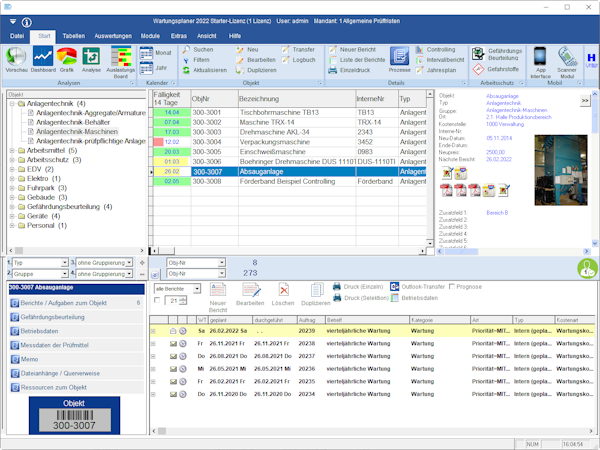Open Gefährdungsbeurteilung side panel button
This screenshot has width=600, height=450.
pos(76,317)
